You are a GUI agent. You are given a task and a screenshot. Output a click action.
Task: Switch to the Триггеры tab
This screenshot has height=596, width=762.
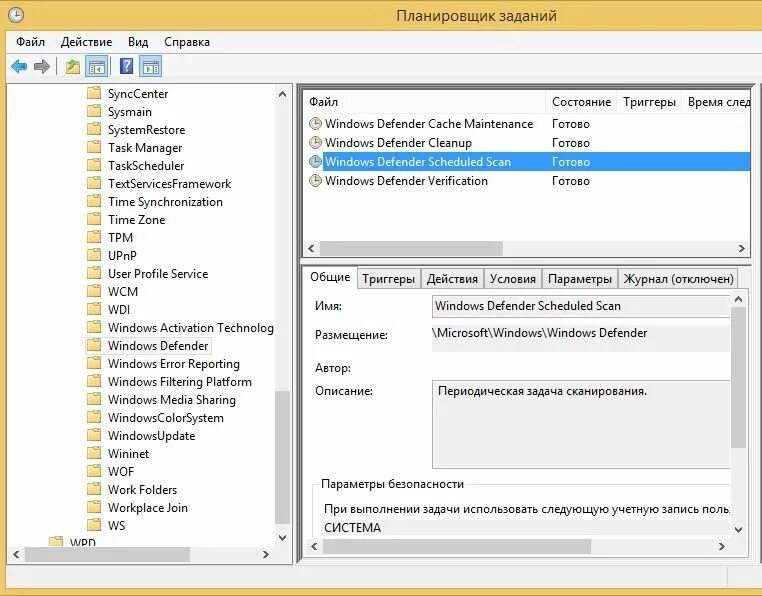[x=388, y=279]
